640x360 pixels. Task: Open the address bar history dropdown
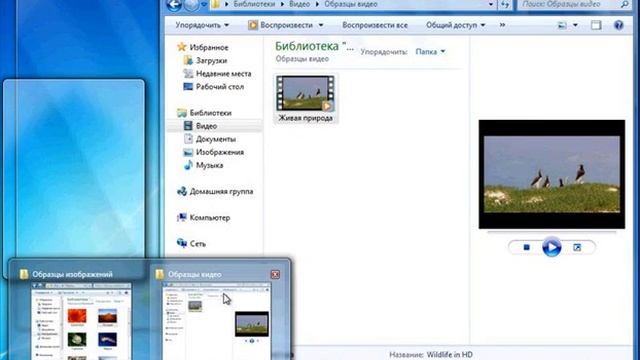click(x=491, y=4)
